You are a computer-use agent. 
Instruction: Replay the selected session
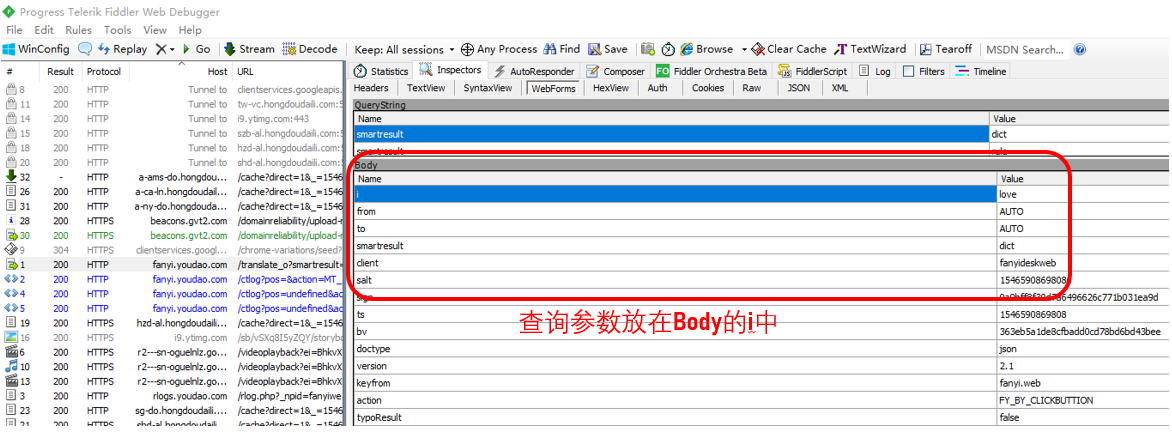[x=122, y=49]
